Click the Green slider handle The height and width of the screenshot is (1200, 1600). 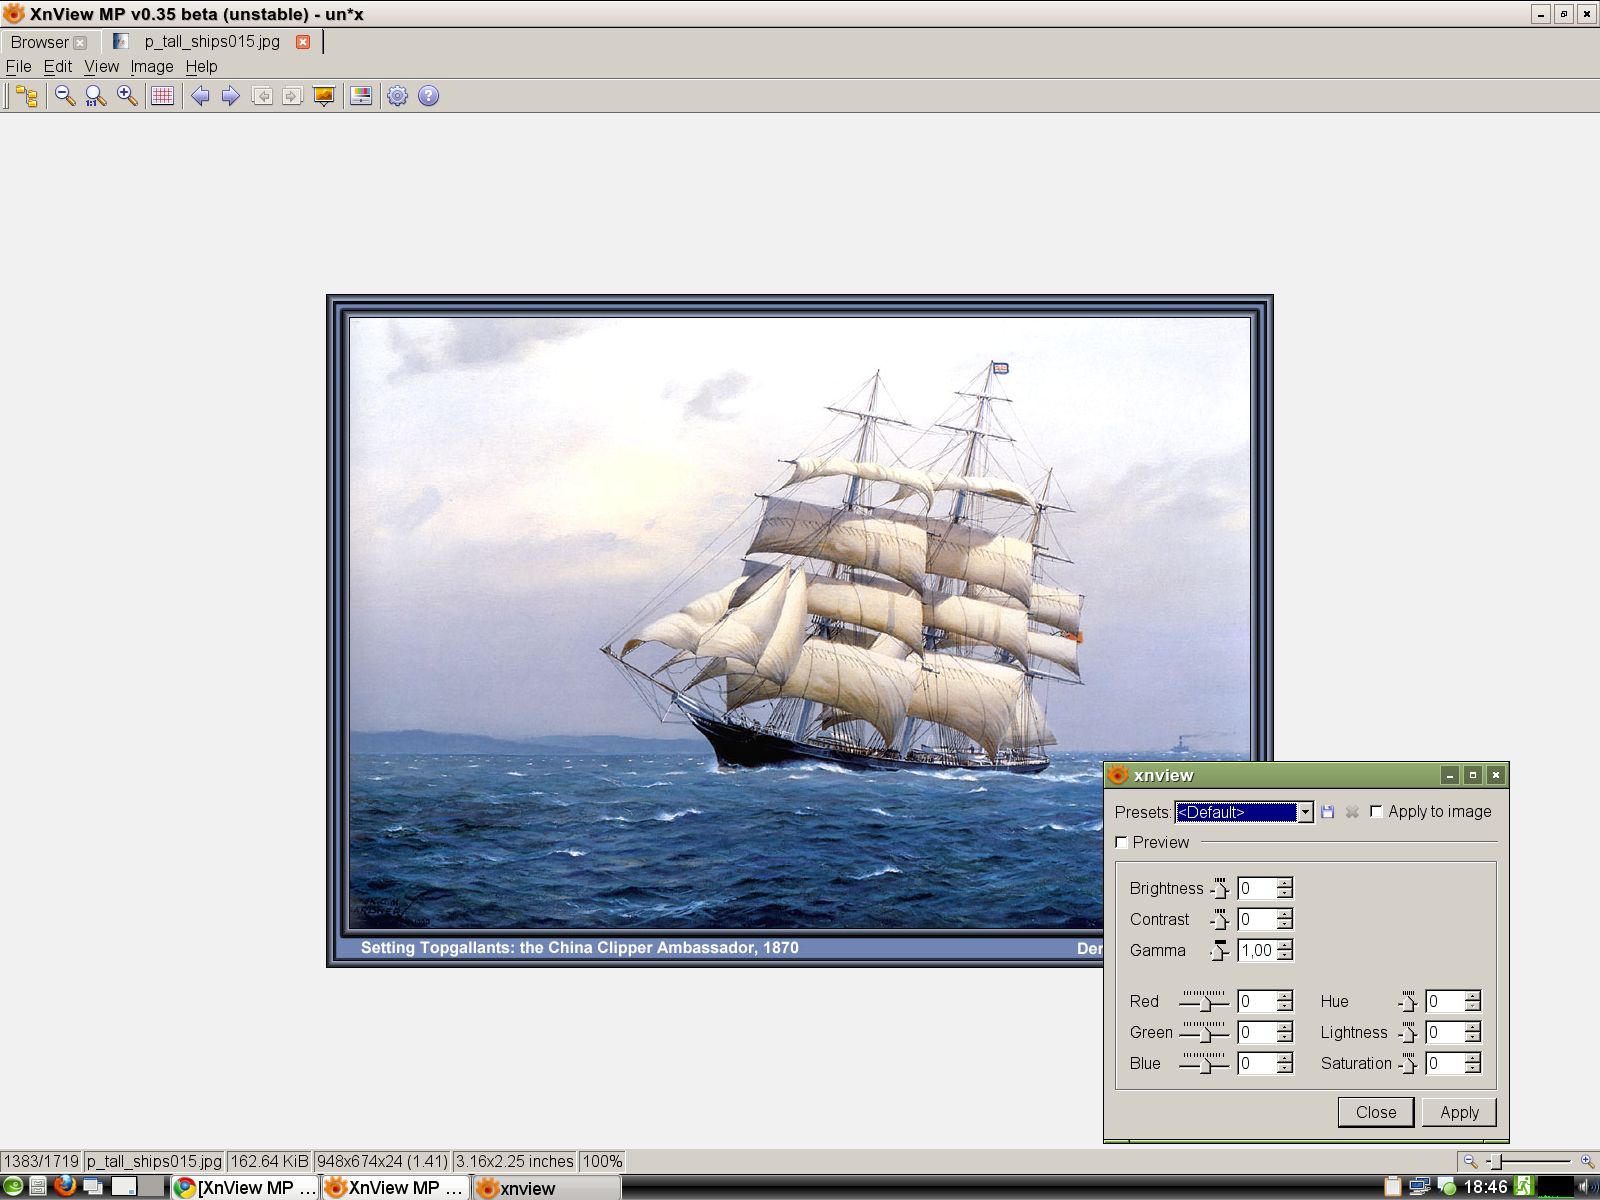tap(1206, 1034)
